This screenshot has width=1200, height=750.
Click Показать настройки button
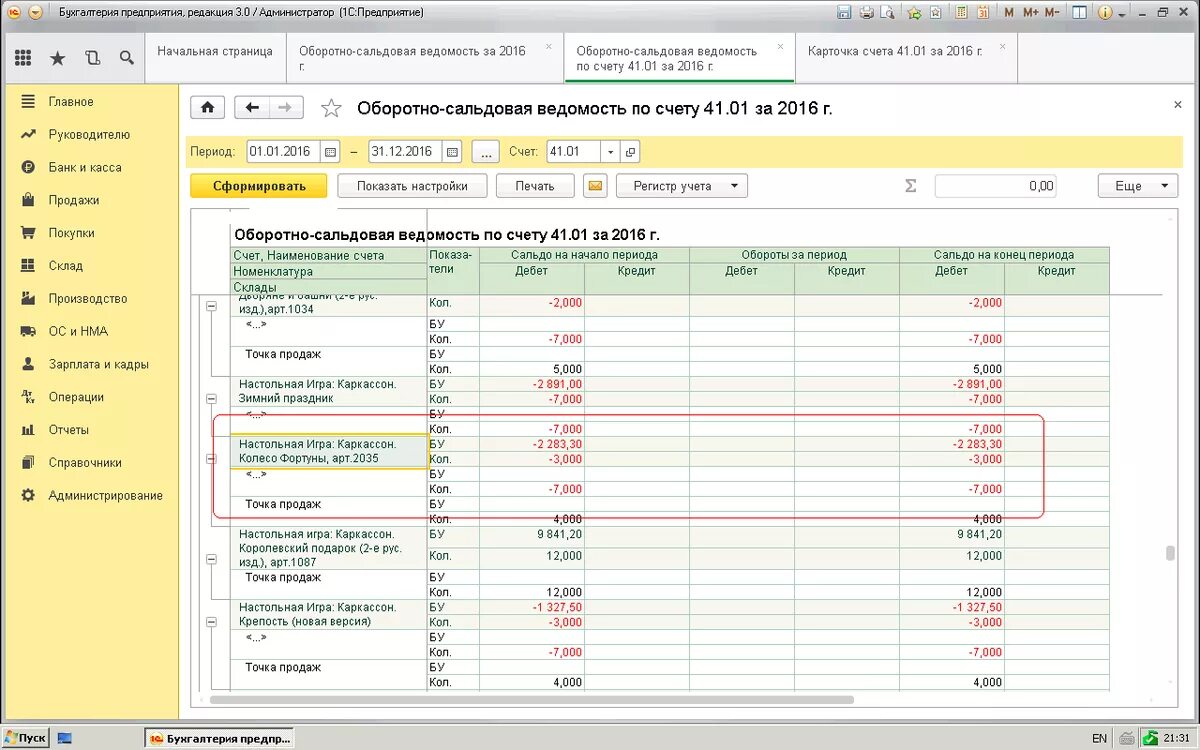pyautogui.click(x=412, y=186)
